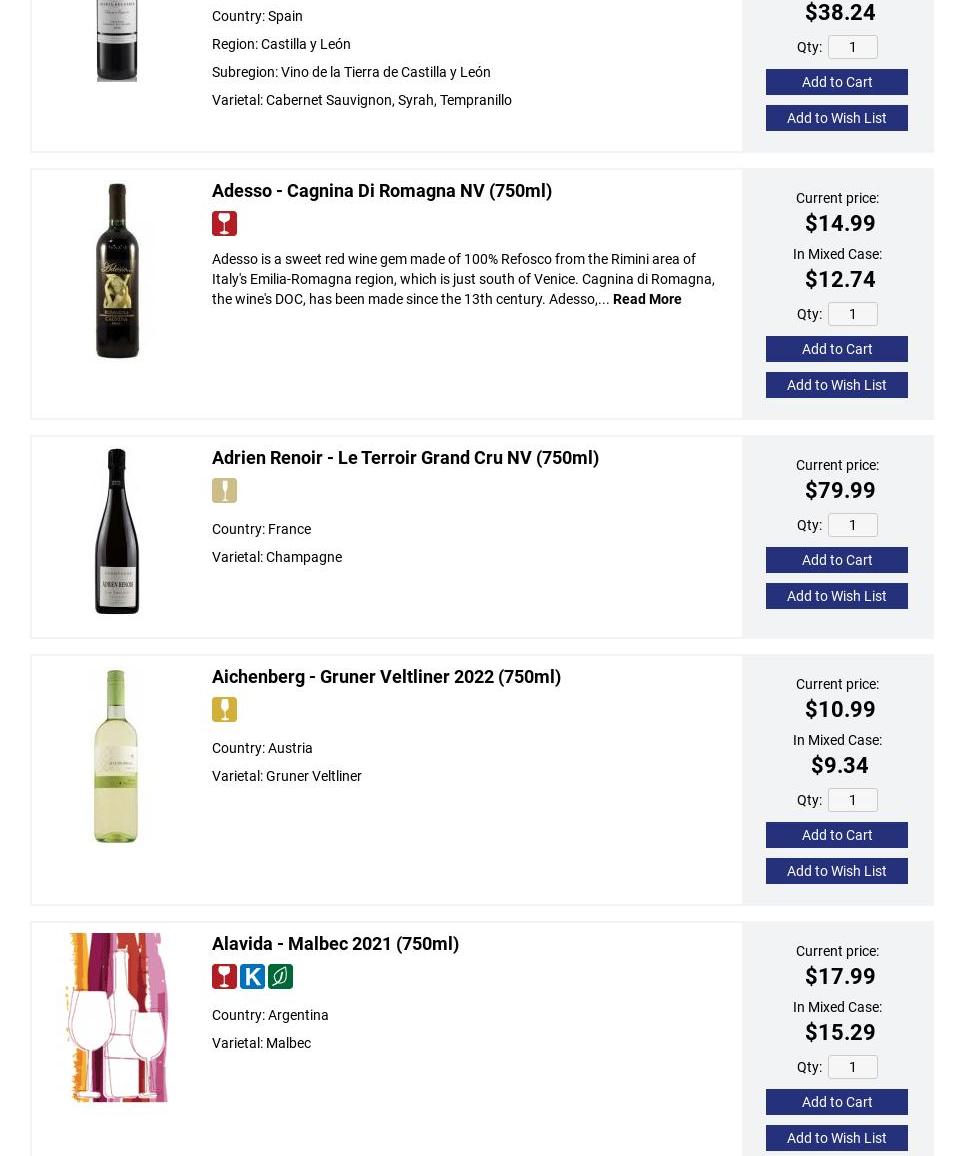Add Aichenberg Gruner Veltliner to cart
960x1156 pixels.
tap(836, 835)
